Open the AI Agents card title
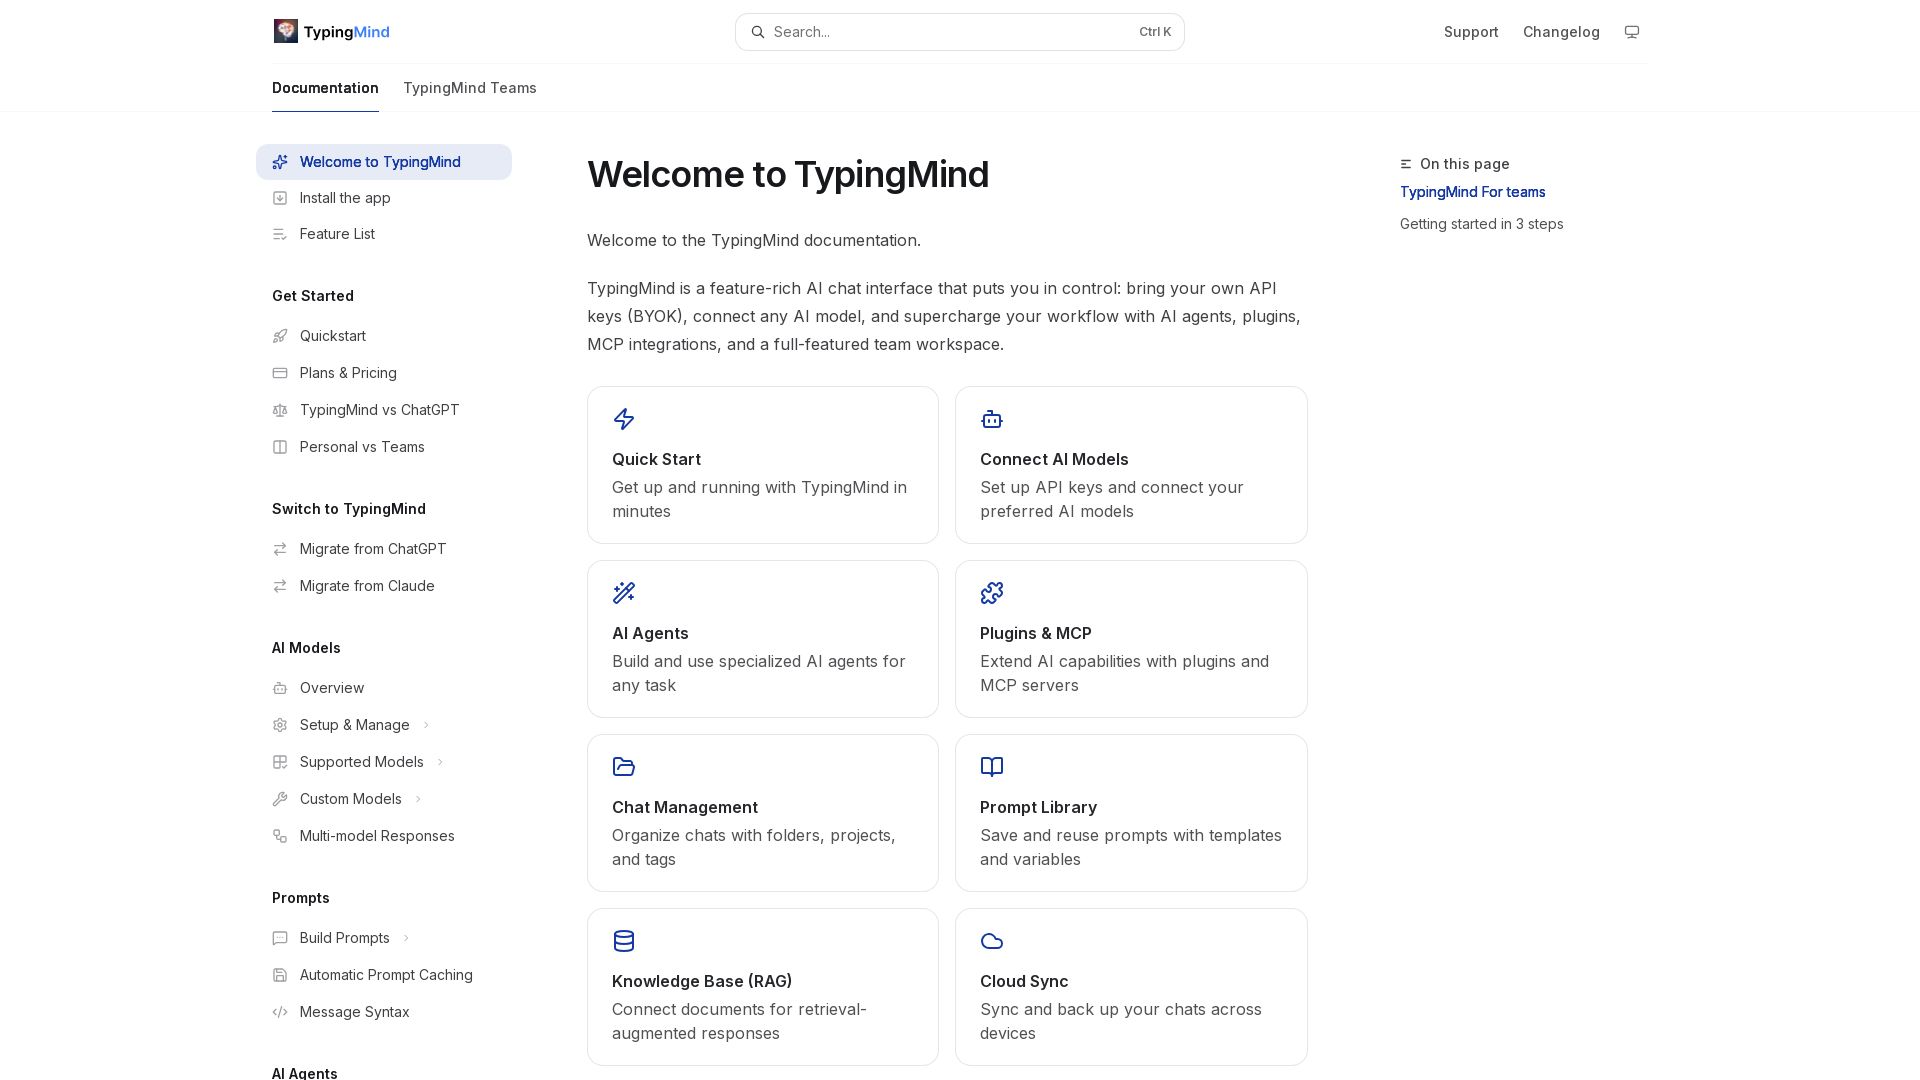 pos(650,633)
